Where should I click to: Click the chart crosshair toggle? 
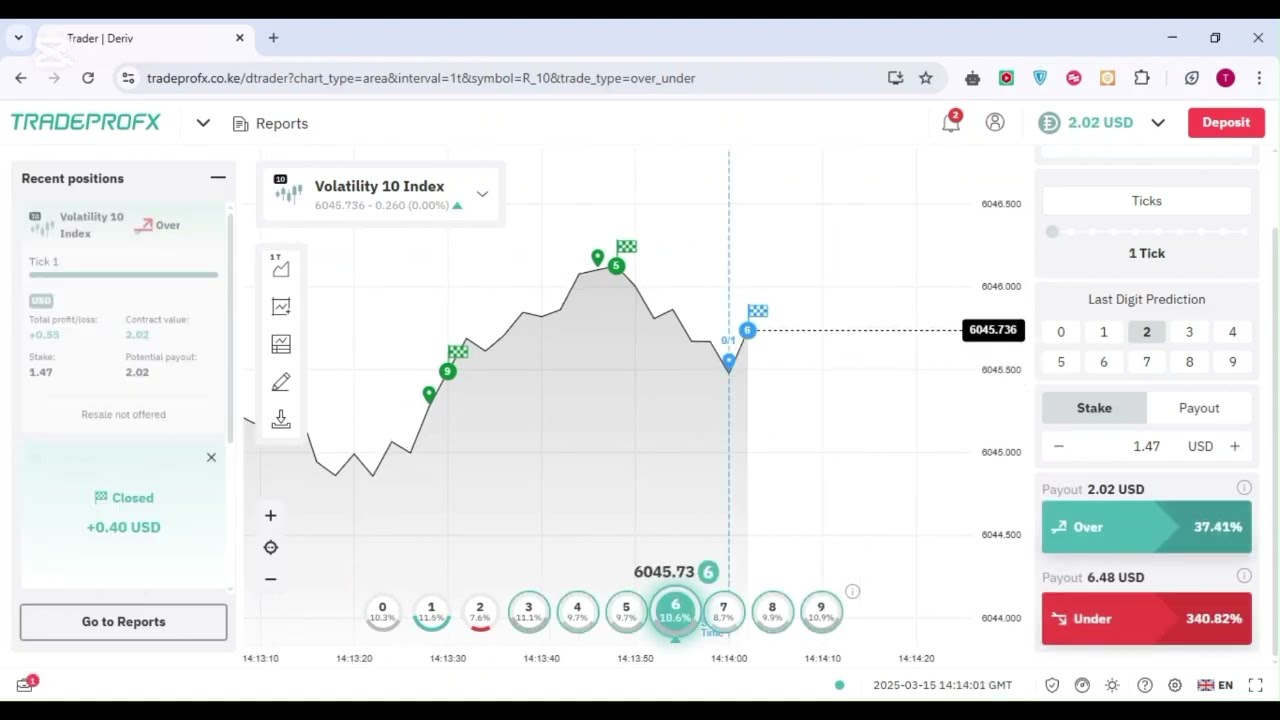click(270, 547)
